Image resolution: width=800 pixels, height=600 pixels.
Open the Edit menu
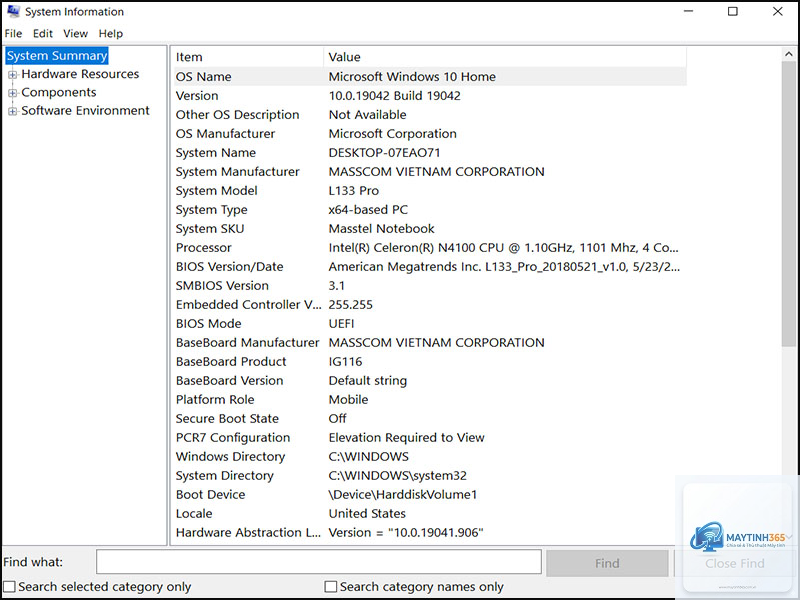pos(43,34)
